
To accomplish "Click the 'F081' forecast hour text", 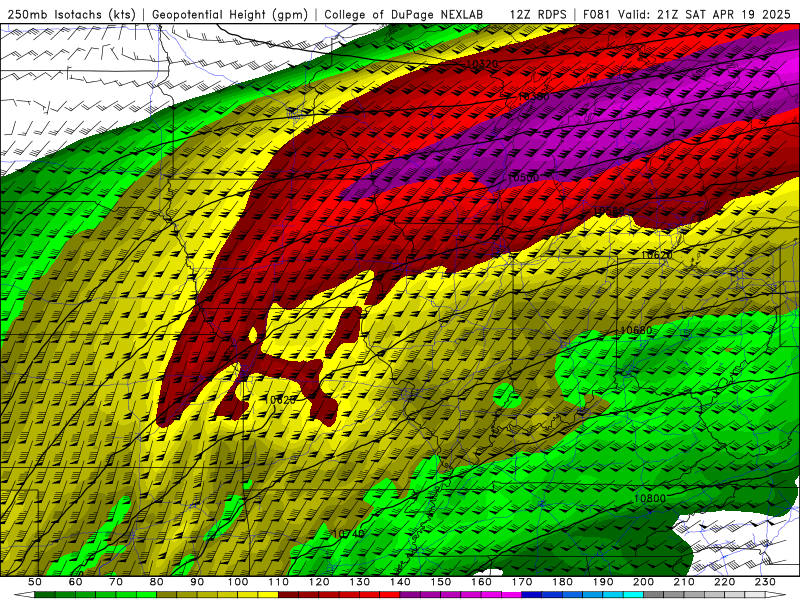I will (597, 15).
